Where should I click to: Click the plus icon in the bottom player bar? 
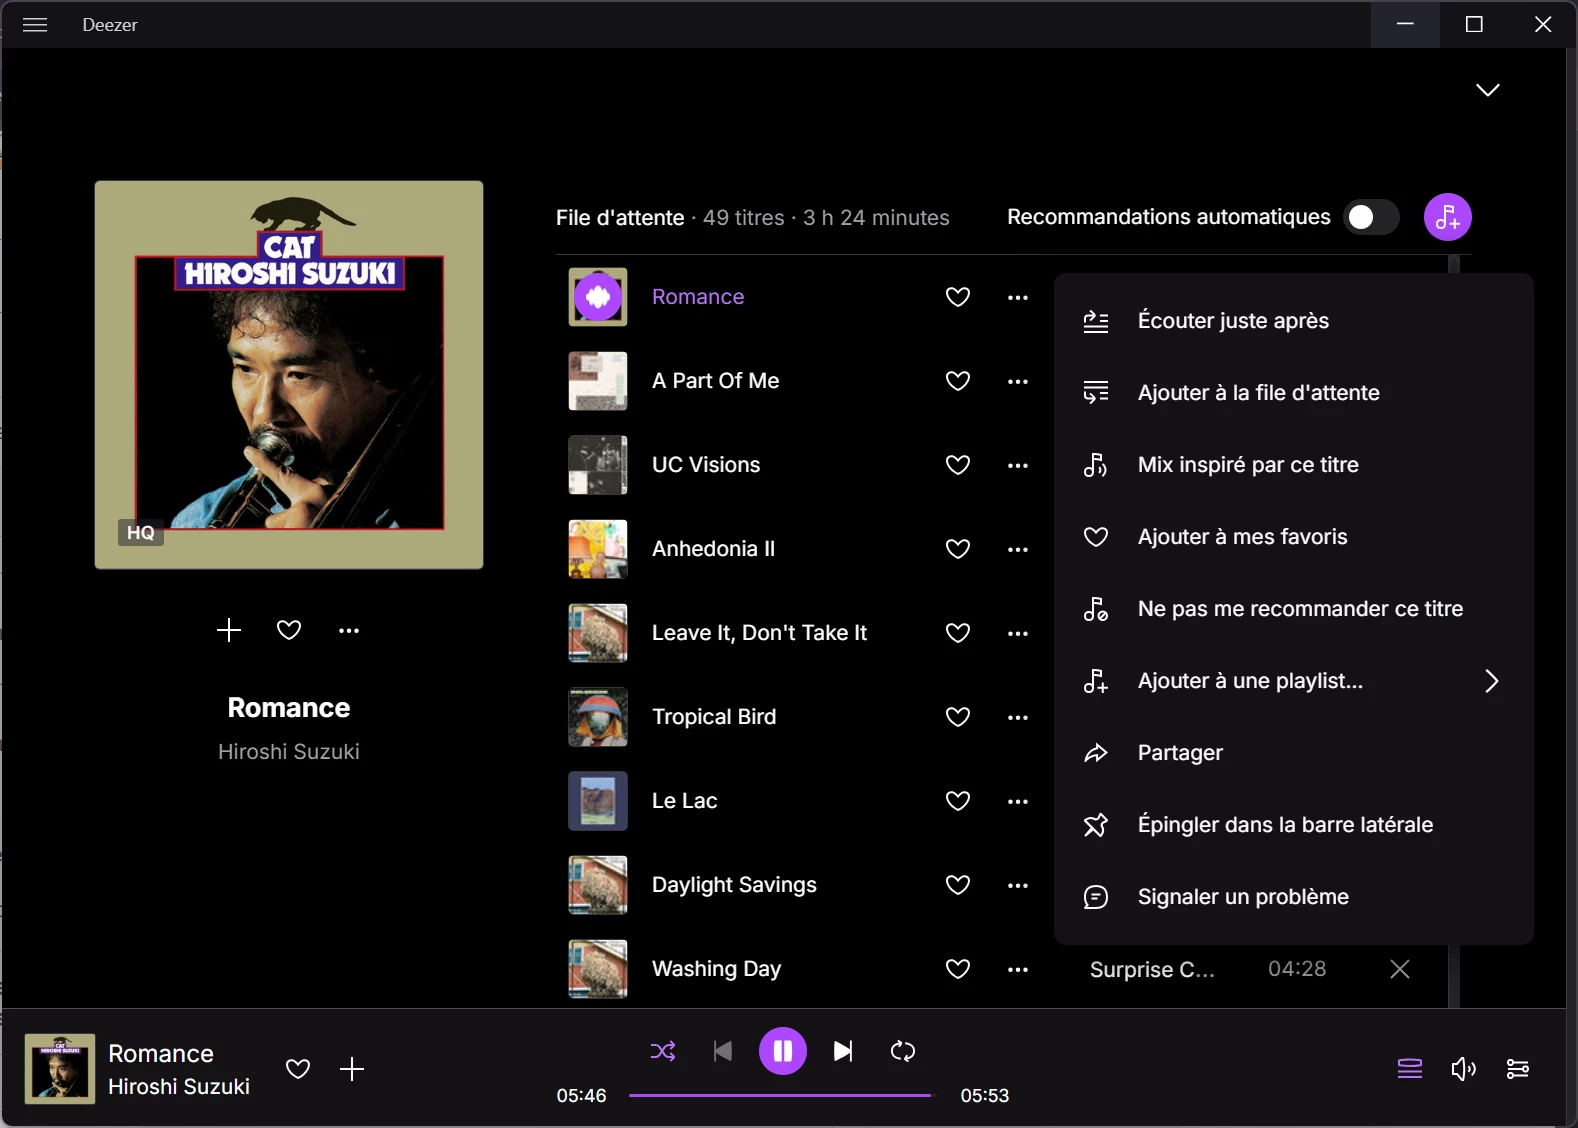point(352,1069)
